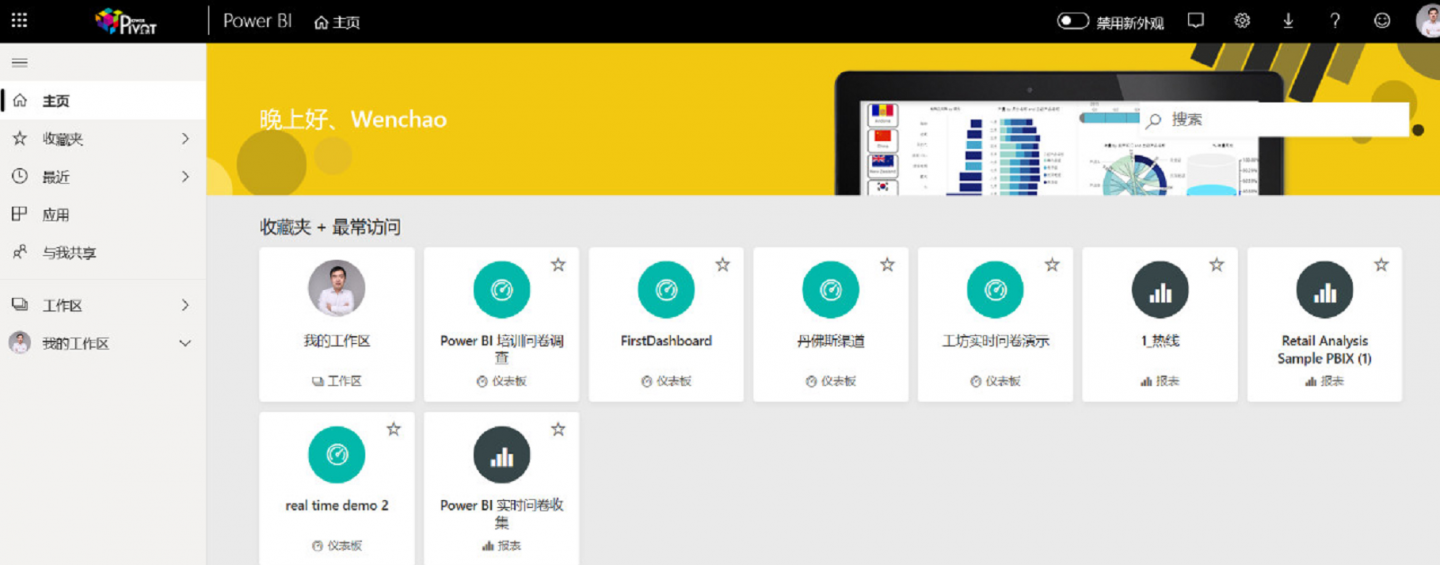Image resolution: width=1440 pixels, height=565 pixels.
Task: Favorite the FirstDashboard card star
Action: click(x=723, y=265)
